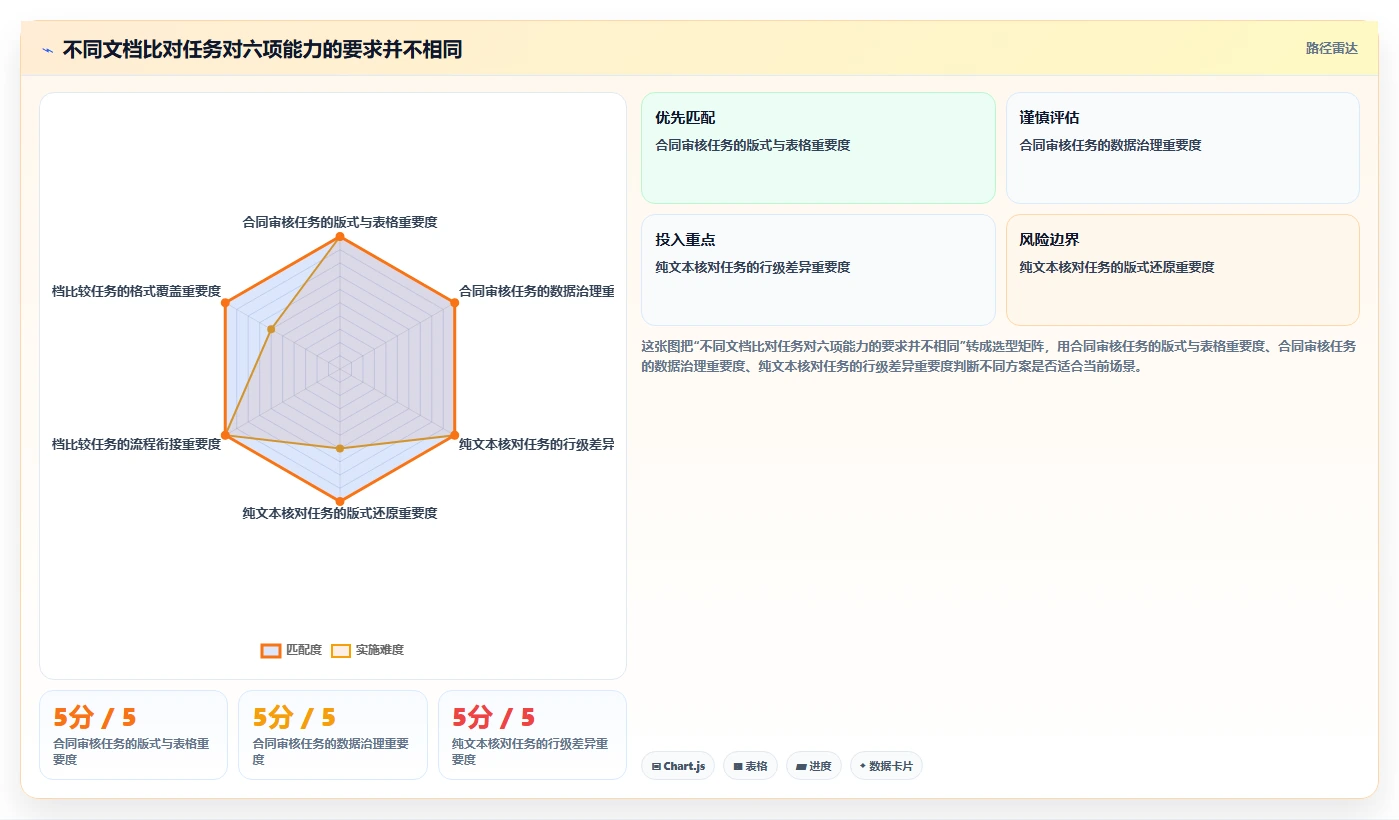Click the 数据卡片 tag icon
The height and width of the screenshot is (820, 1399).
pos(863,766)
